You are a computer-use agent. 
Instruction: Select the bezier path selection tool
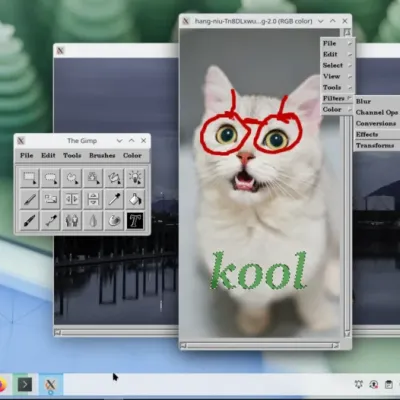[114, 177]
